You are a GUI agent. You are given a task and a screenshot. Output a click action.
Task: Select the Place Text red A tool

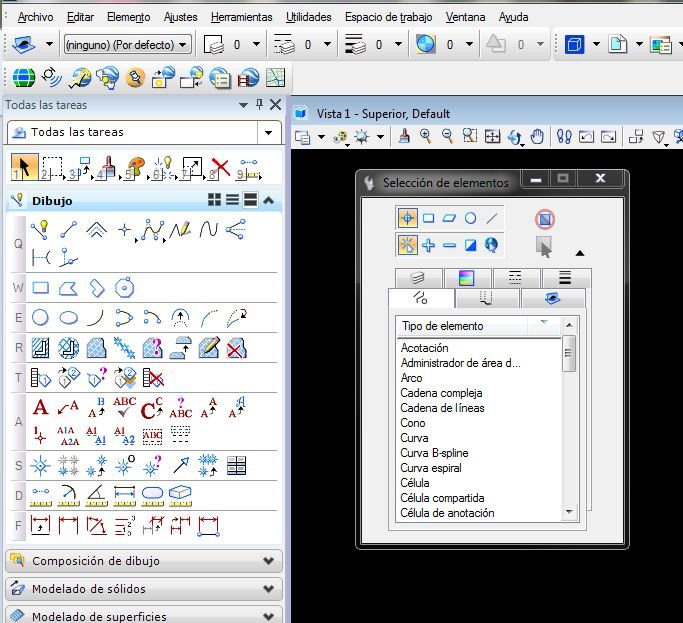(41, 408)
